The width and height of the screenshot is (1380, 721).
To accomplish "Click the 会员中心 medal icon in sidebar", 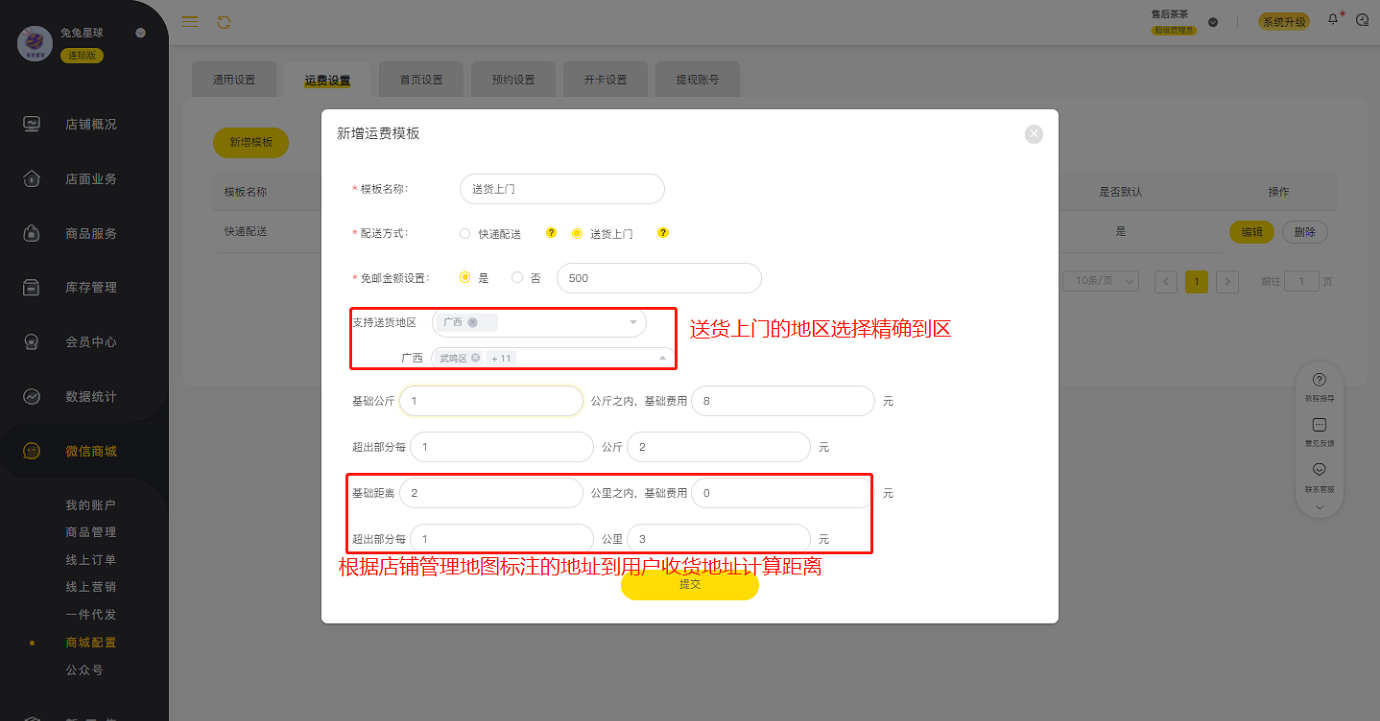I will tap(32, 342).
